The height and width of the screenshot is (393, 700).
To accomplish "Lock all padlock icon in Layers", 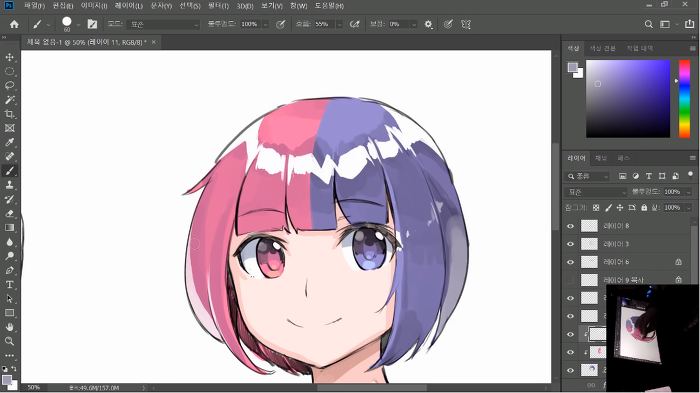I will click(644, 208).
